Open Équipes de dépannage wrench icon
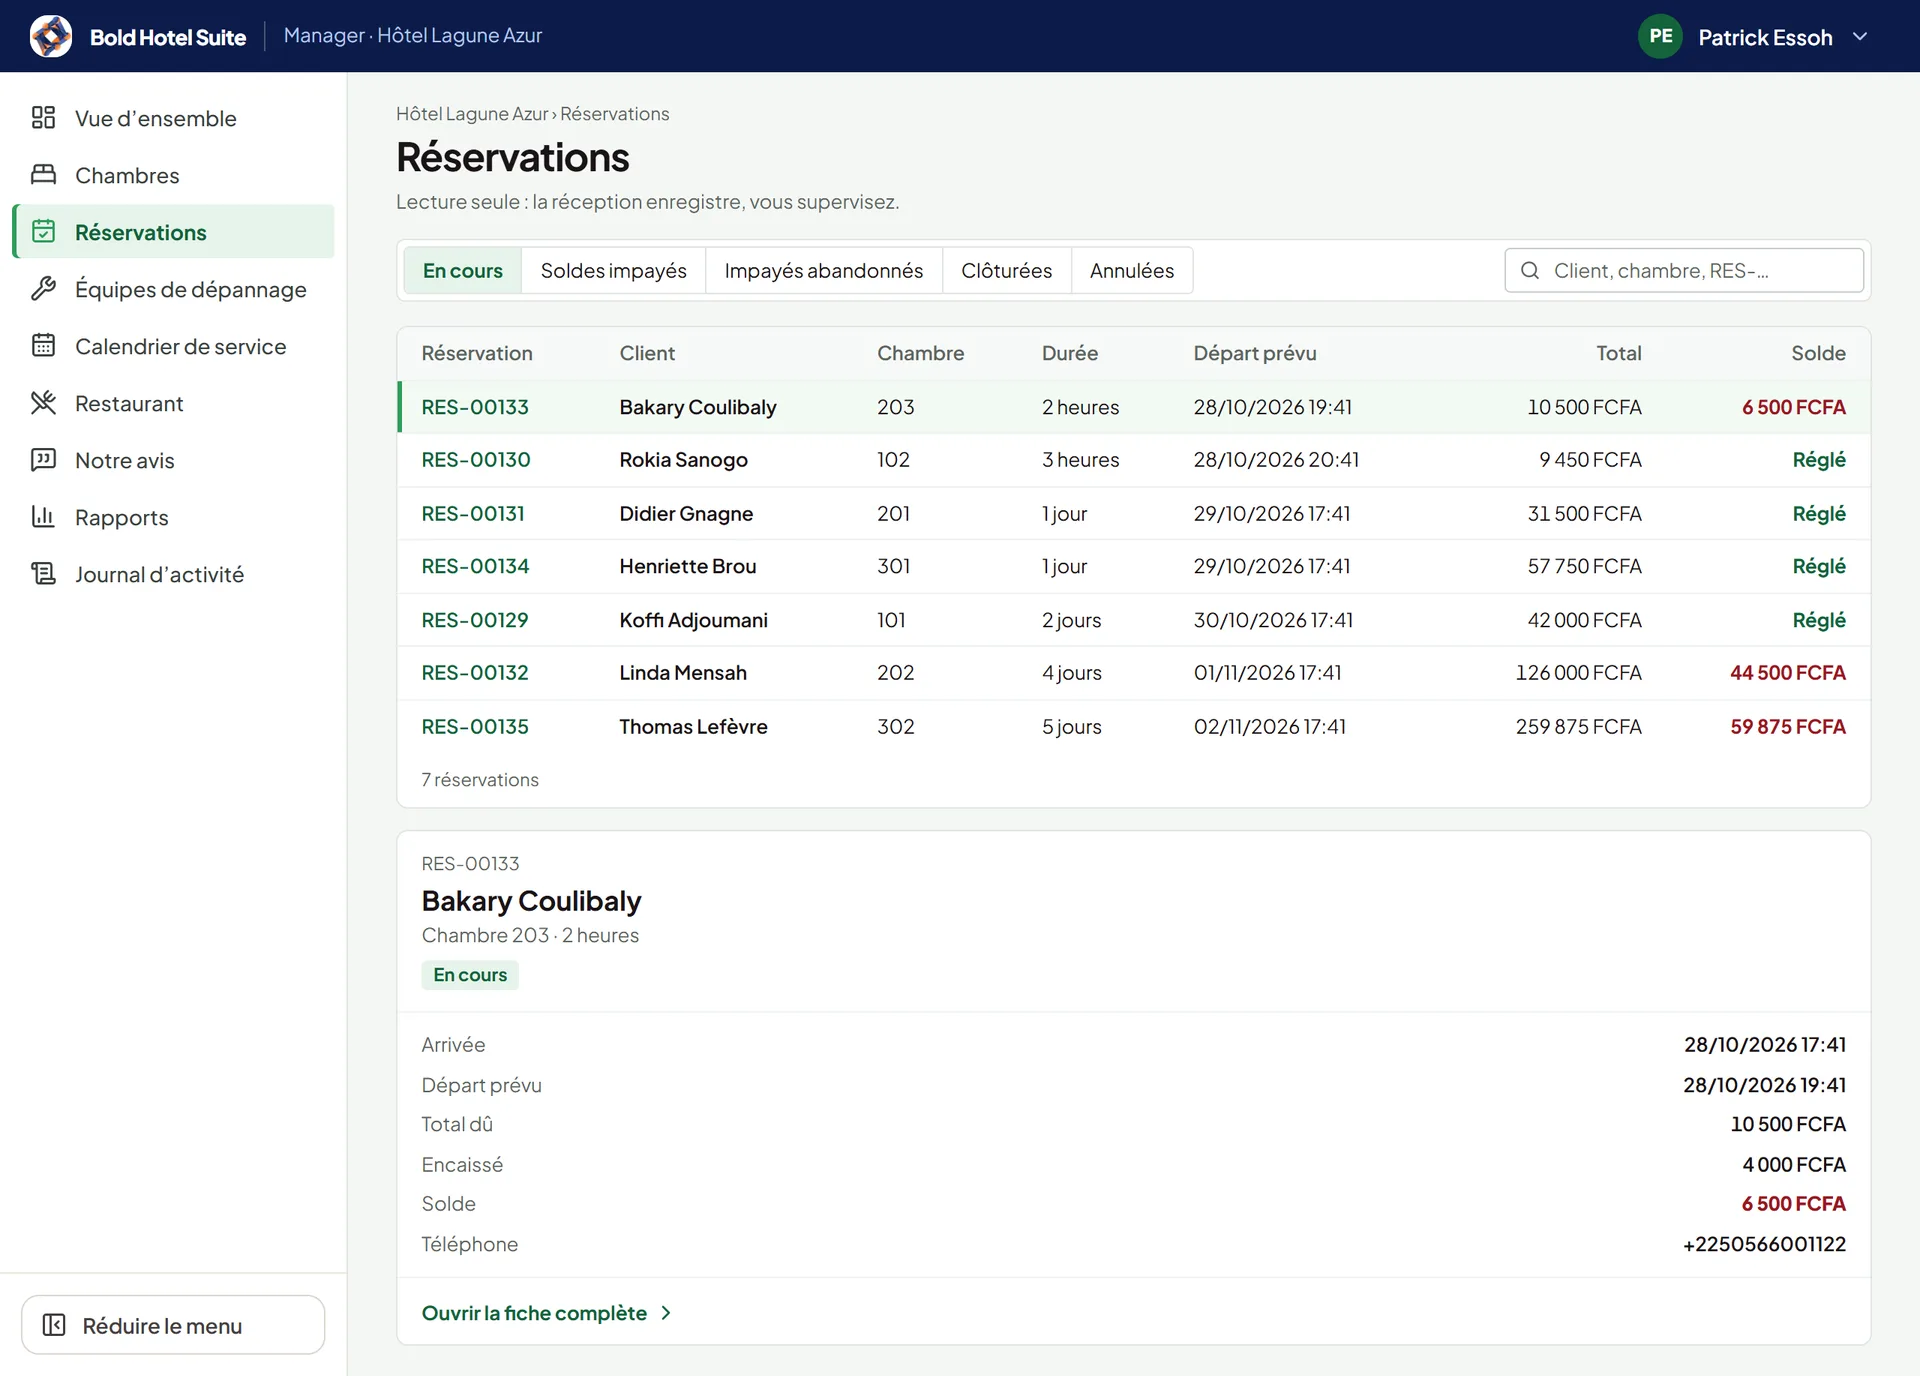The image size is (1920, 1376). (43, 289)
